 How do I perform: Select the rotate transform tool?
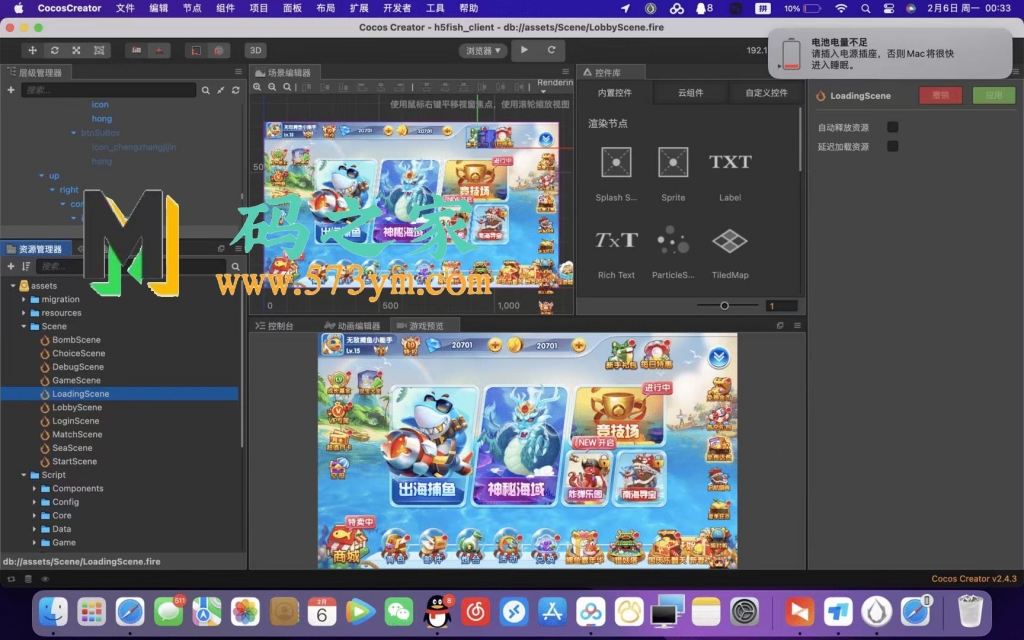pos(55,50)
